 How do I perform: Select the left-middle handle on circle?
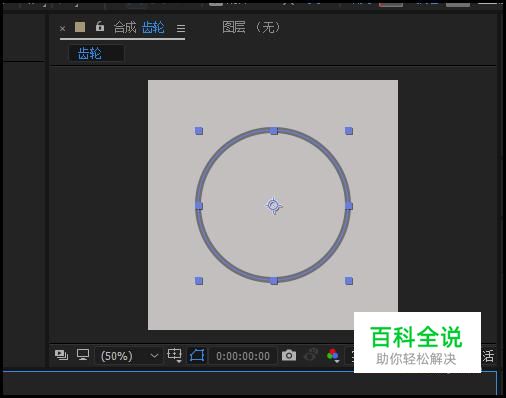click(x=199, y=206)
